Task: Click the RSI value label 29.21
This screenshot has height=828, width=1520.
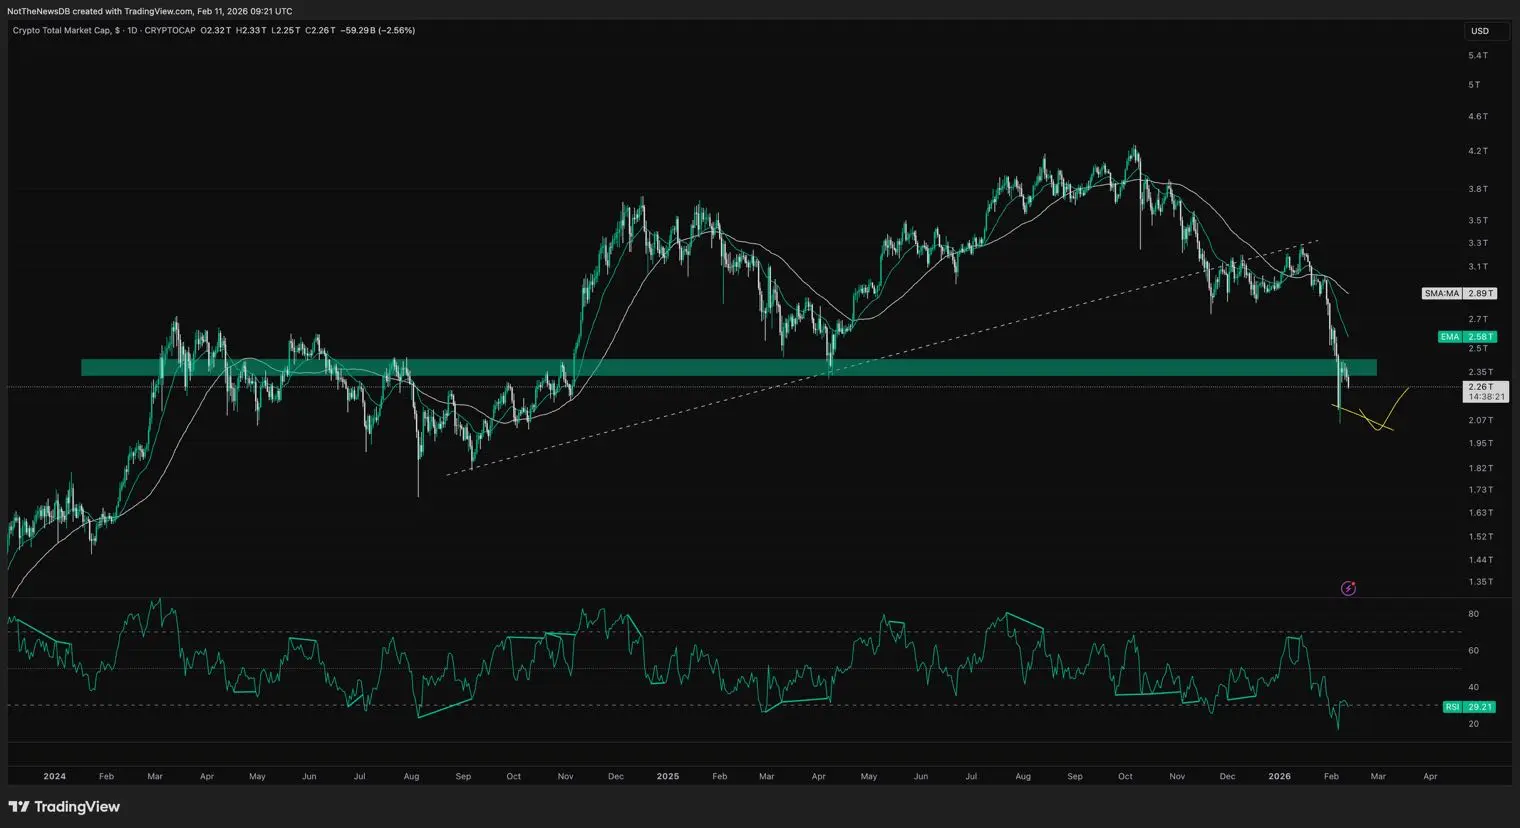Action: 1479,707
